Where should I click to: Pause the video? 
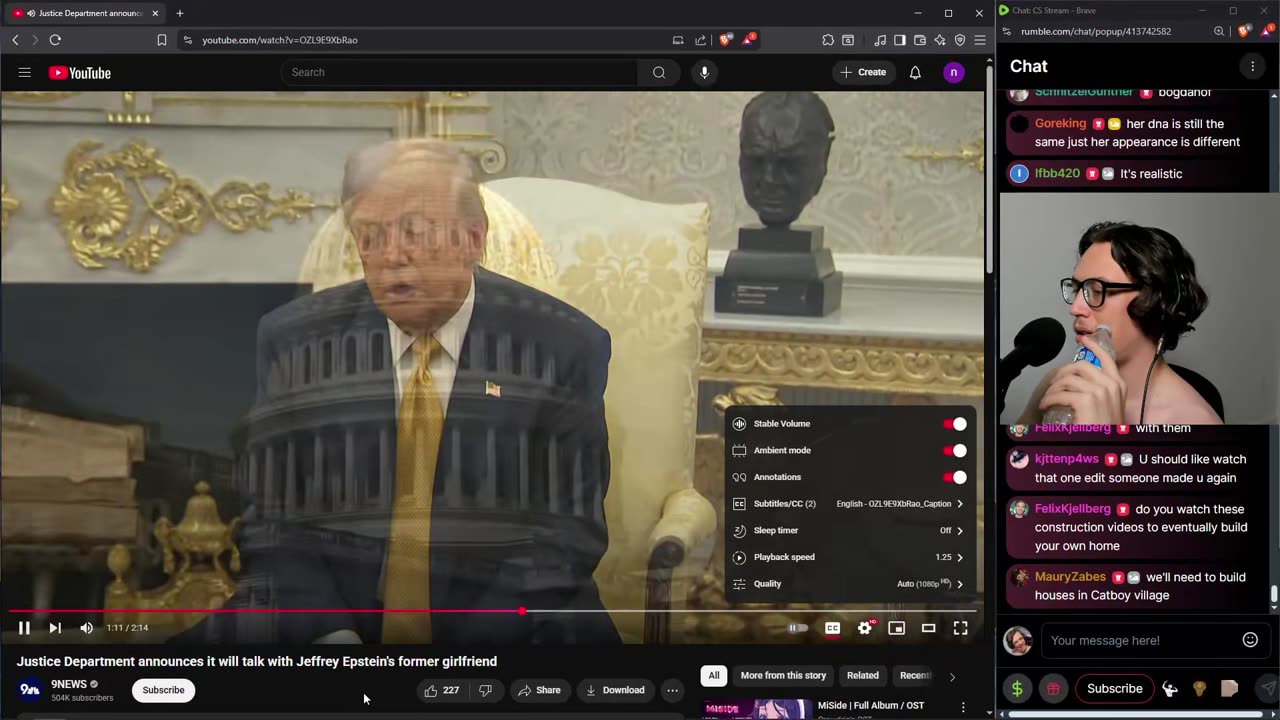tap(24, 628)
